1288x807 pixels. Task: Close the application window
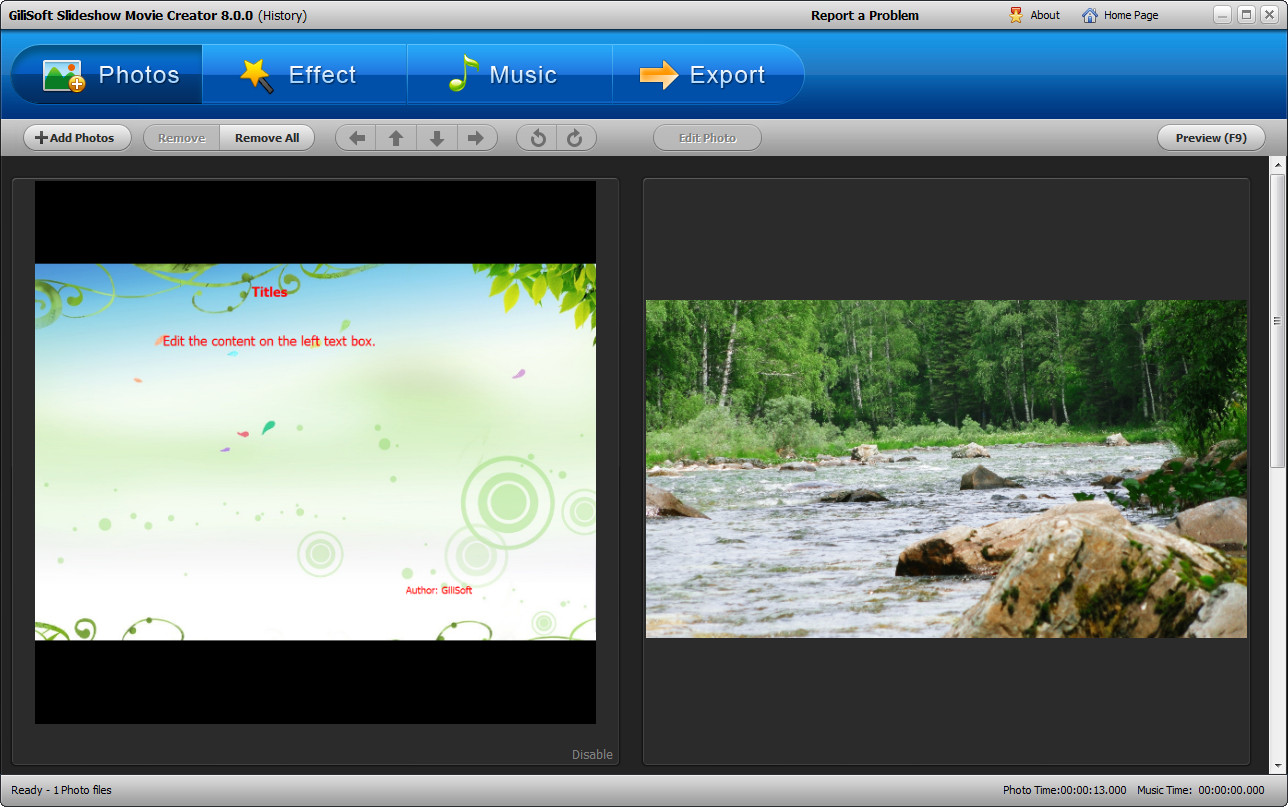pyautogui.click(x=1269, y=14)
